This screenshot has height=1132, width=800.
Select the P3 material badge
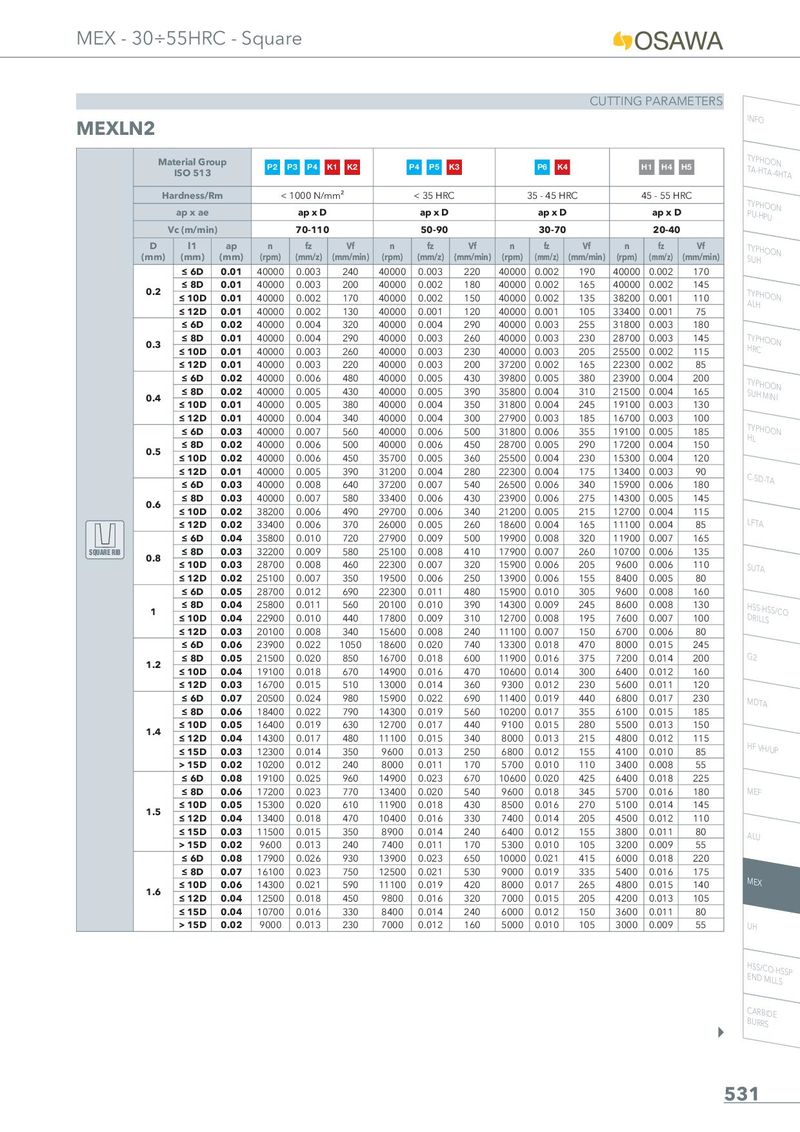click(292, 167)
